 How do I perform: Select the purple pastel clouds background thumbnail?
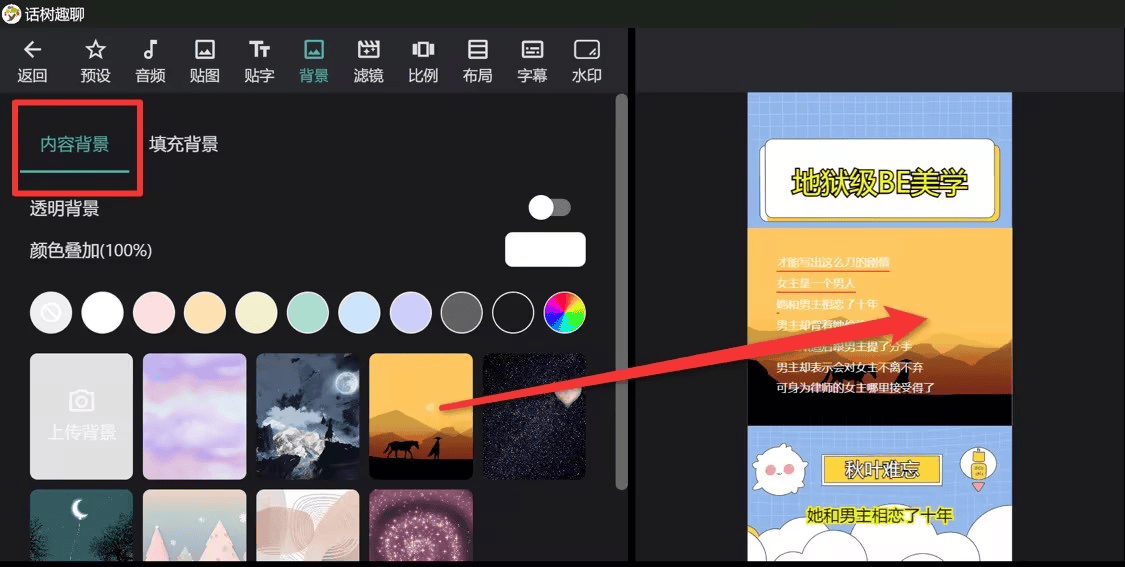[x=194, y=416]
